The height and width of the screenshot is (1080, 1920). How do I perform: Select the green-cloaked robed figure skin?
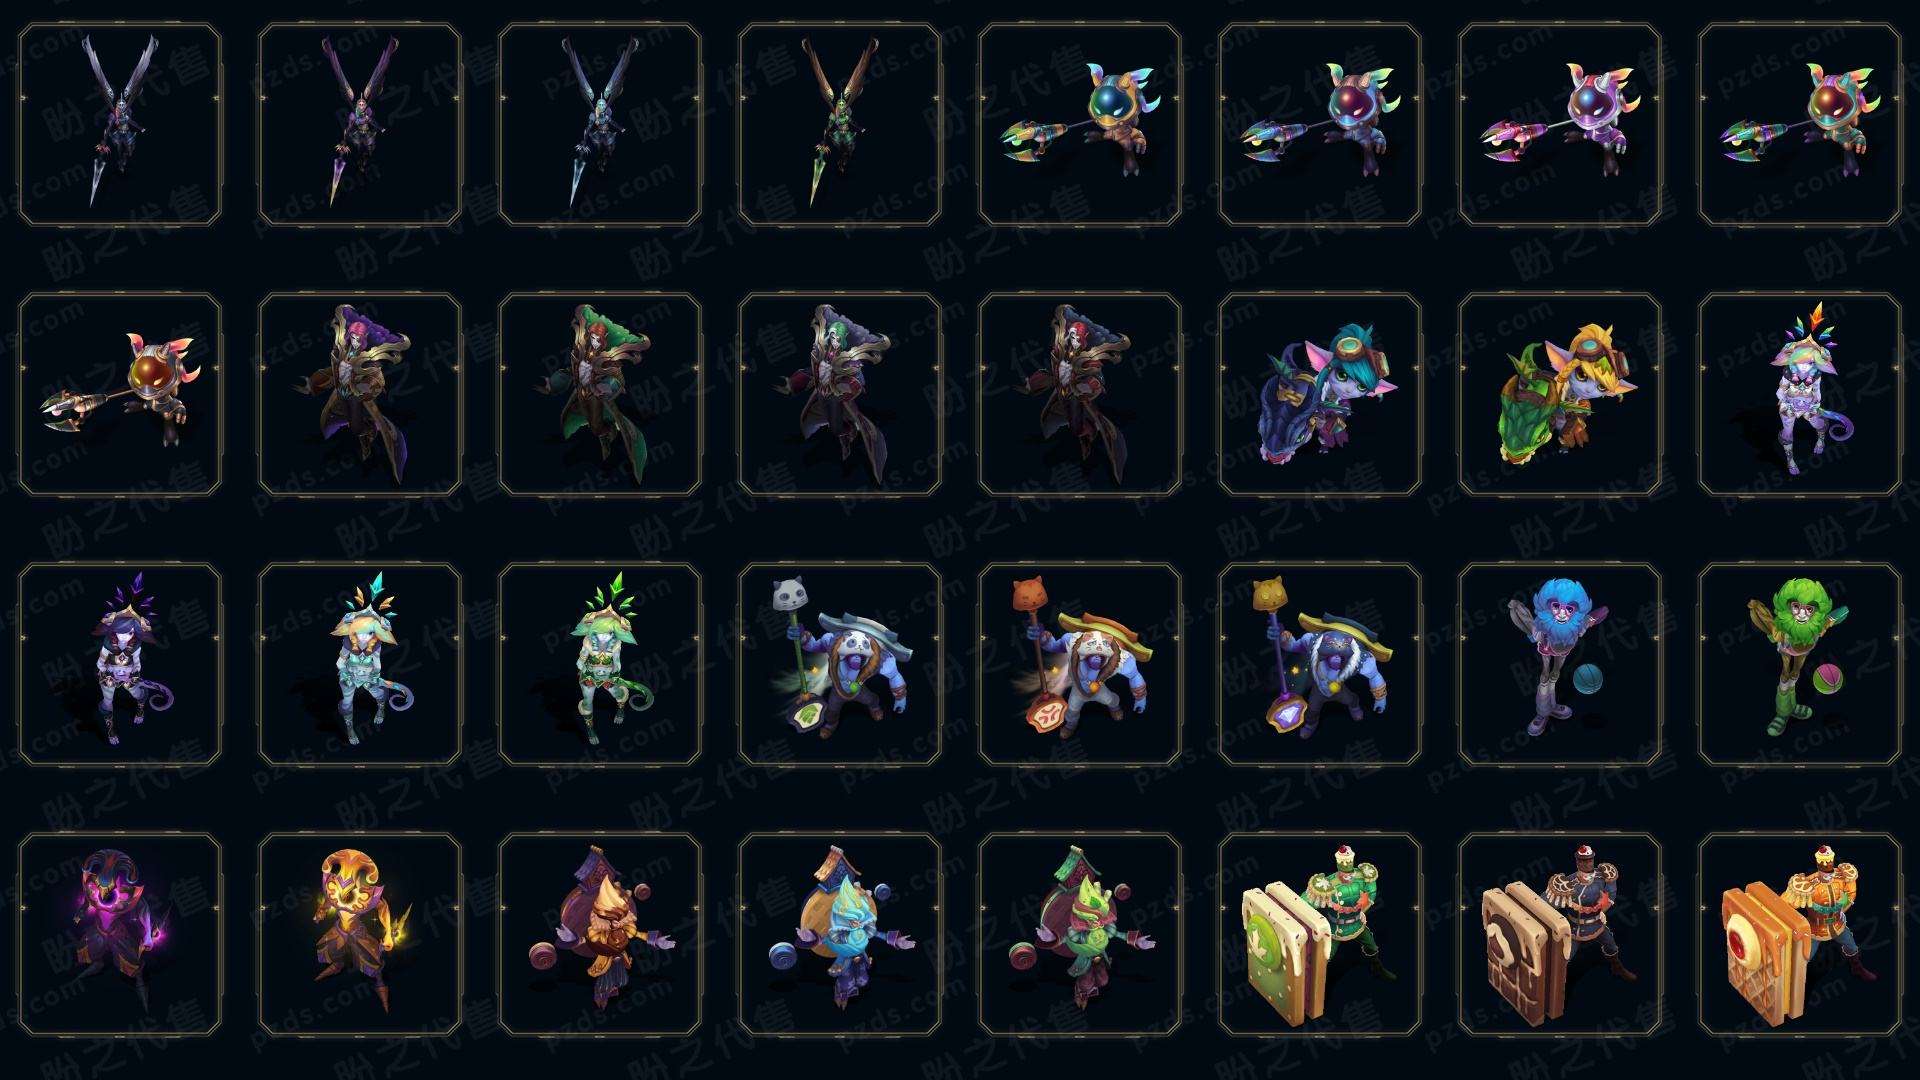(599, 394)
